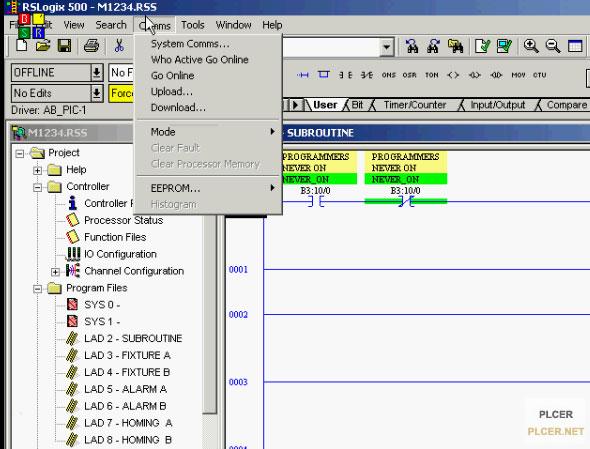Select LAD 7 - HOMING A file
This screenshot has width=590, height=449.
tap(128, 423)
